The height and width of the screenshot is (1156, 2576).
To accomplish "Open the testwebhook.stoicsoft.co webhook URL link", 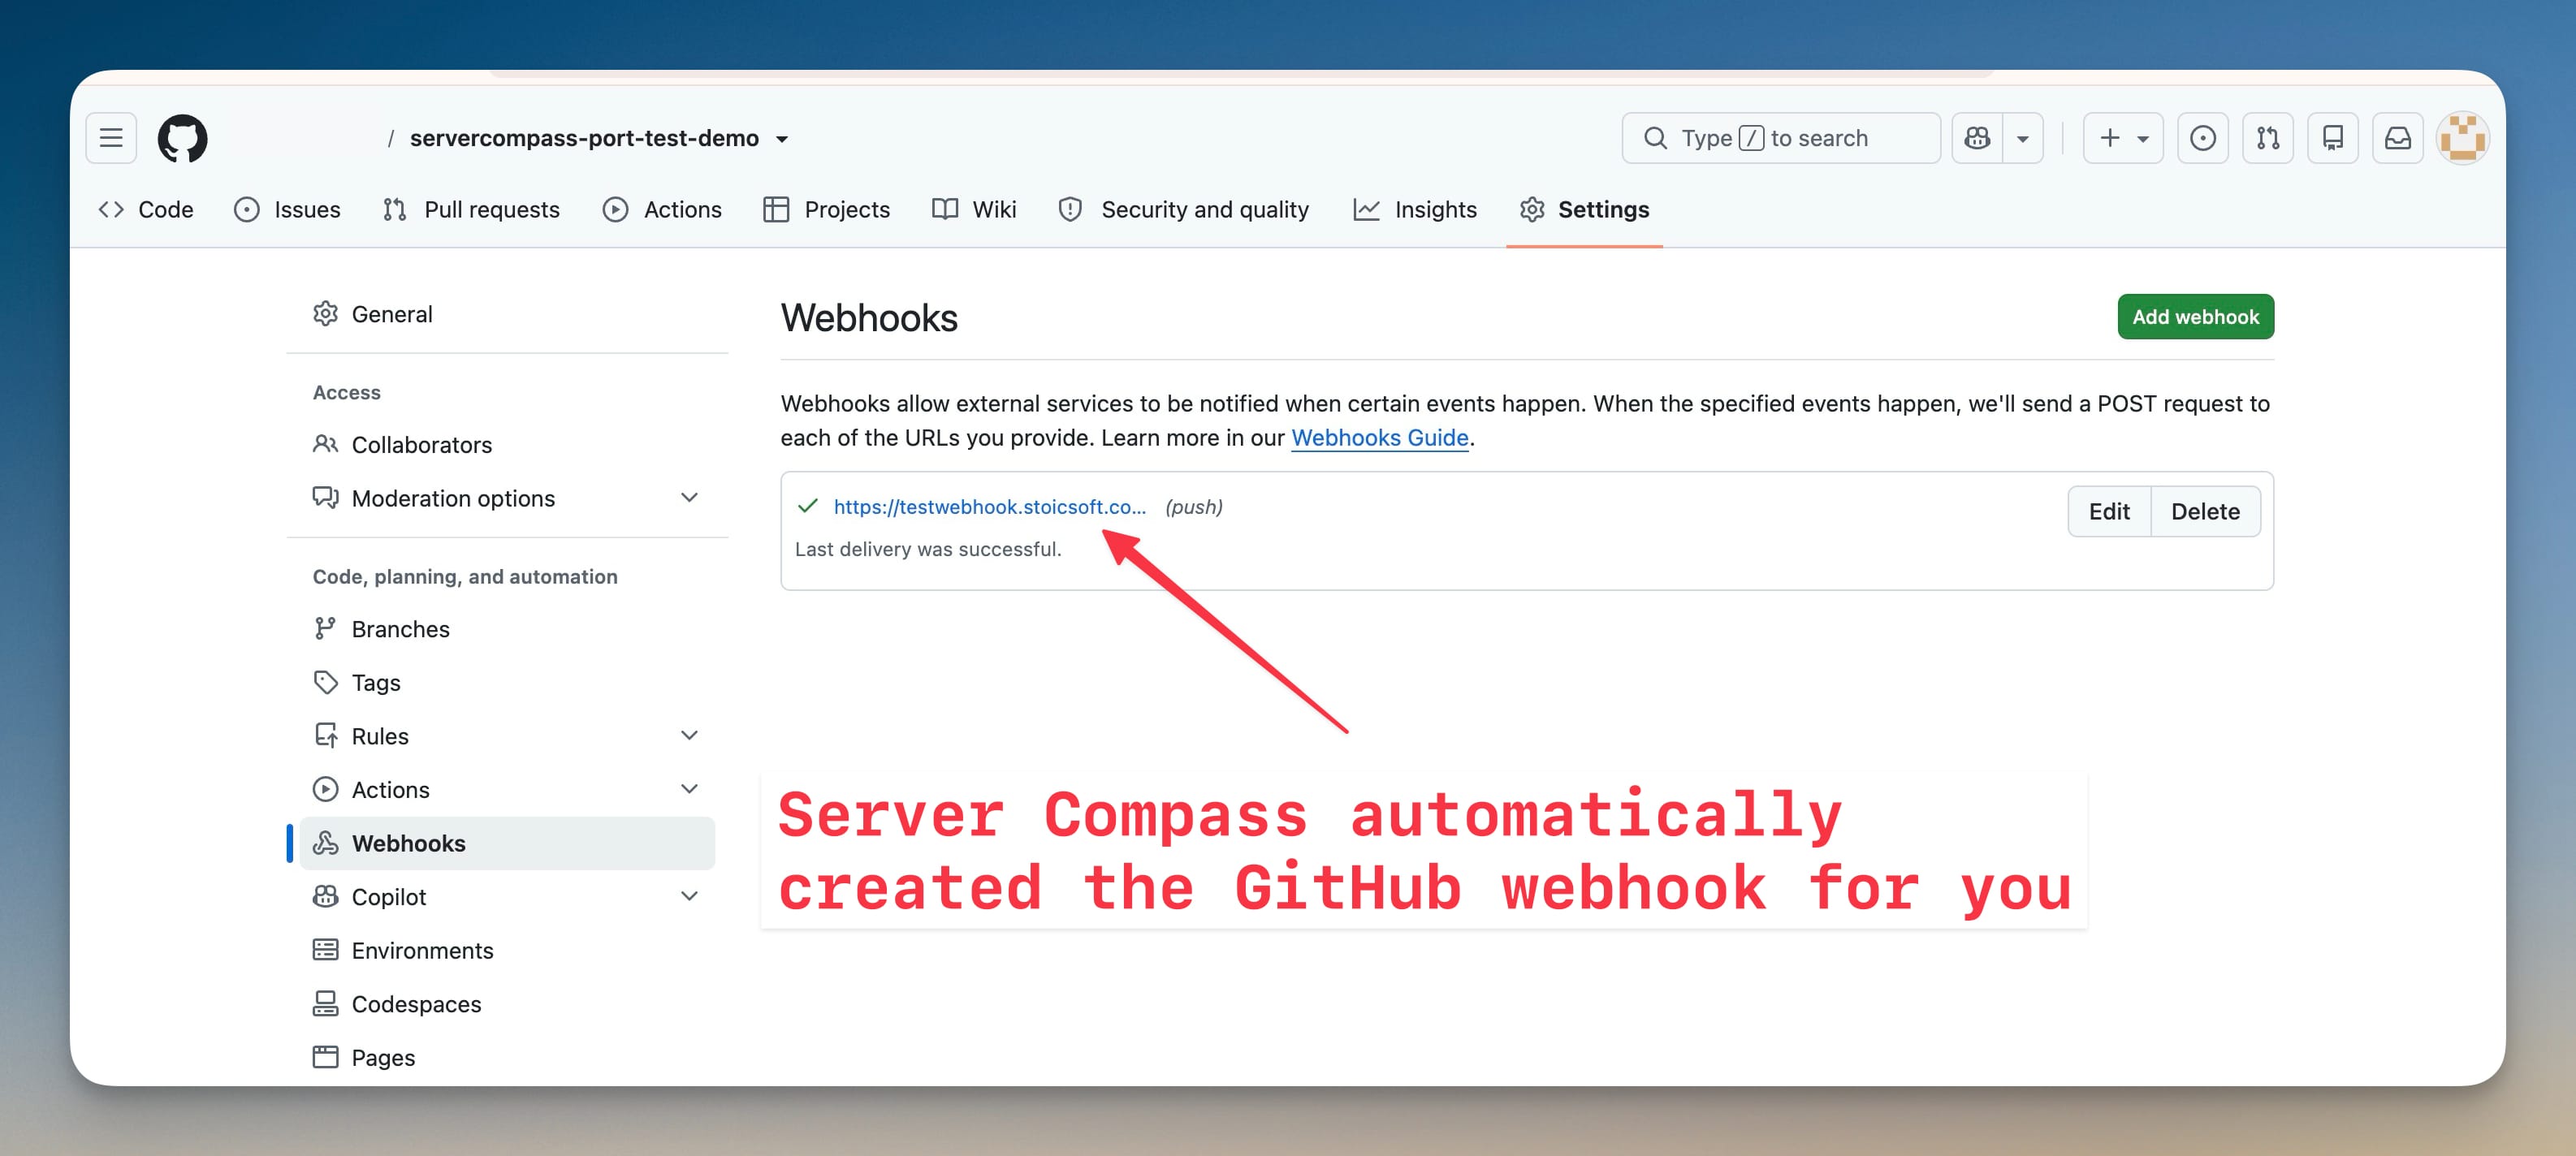I will [989, 507].
